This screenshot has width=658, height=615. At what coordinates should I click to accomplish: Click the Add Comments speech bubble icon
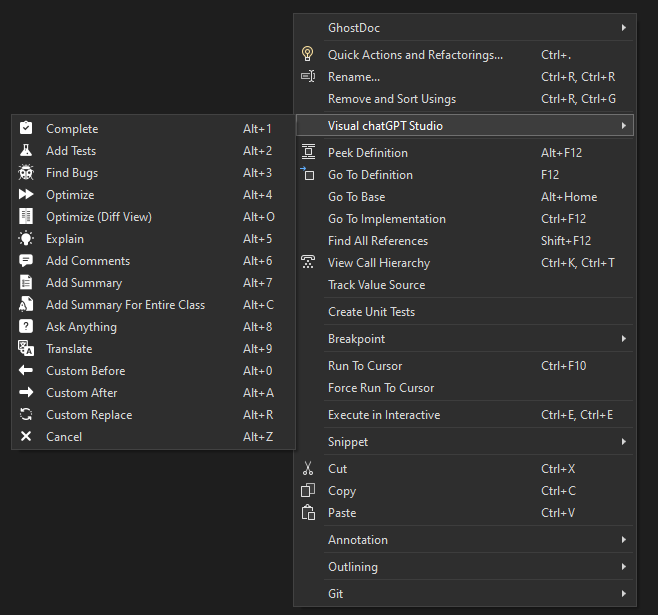26,261
